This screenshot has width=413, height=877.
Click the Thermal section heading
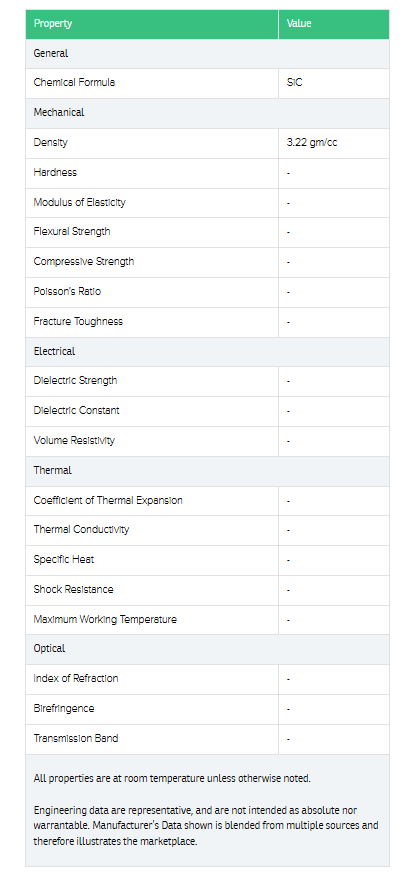[x=53, y=470]
